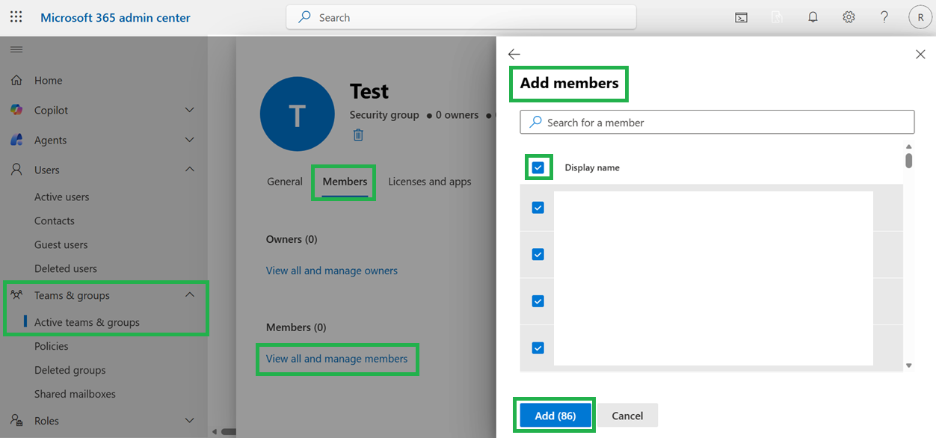
Task: Expand the Roles section chevron
Action: click(189, 420)
